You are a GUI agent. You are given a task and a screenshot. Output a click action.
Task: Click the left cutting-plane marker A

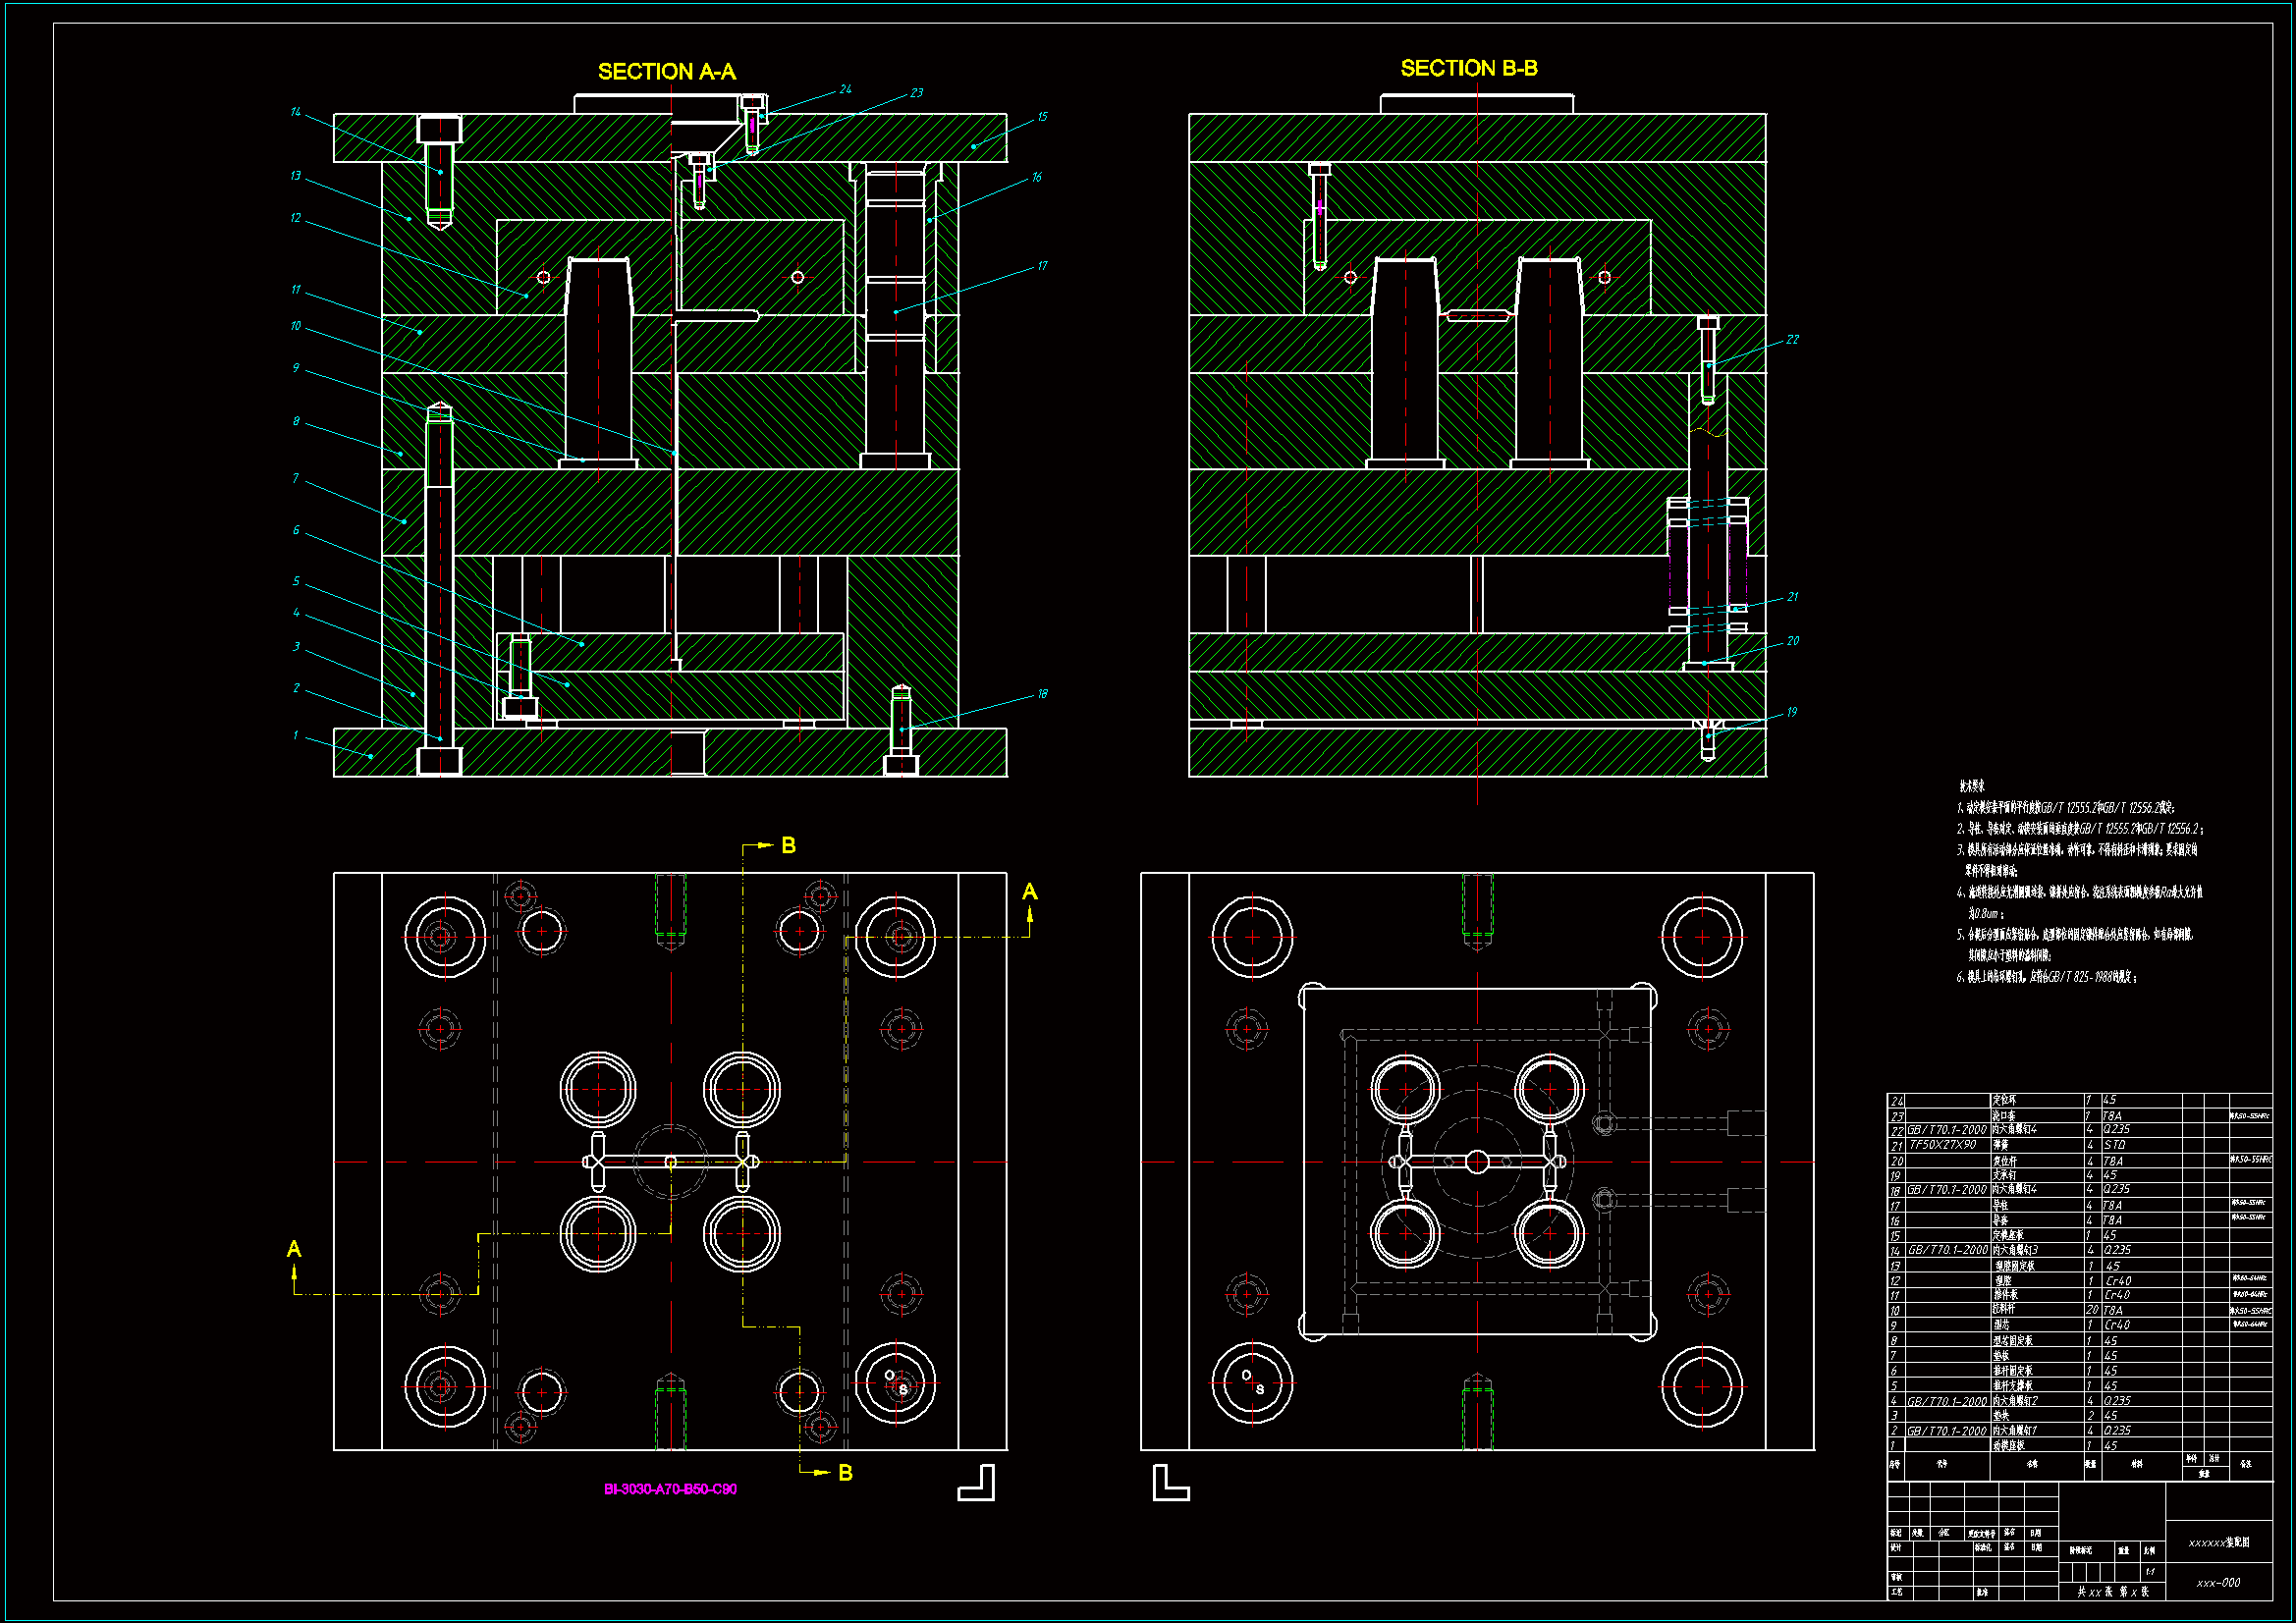coord(294,1249)
